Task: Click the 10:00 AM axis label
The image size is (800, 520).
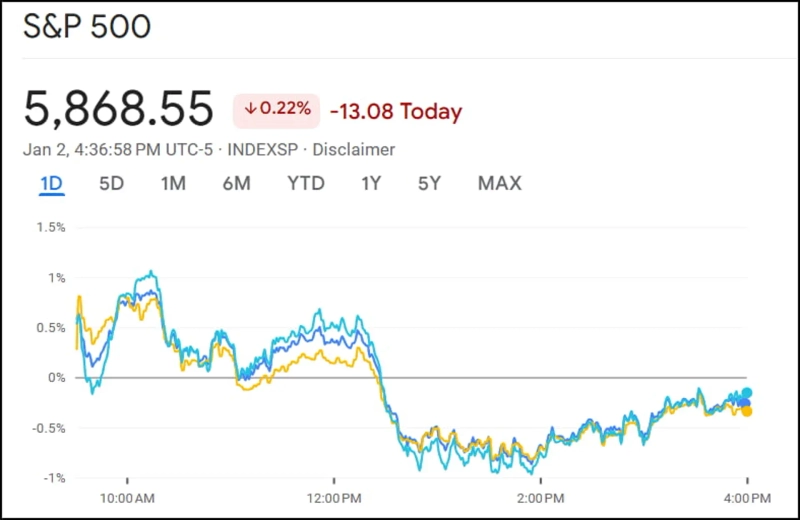Action: (x=128, y=496)
